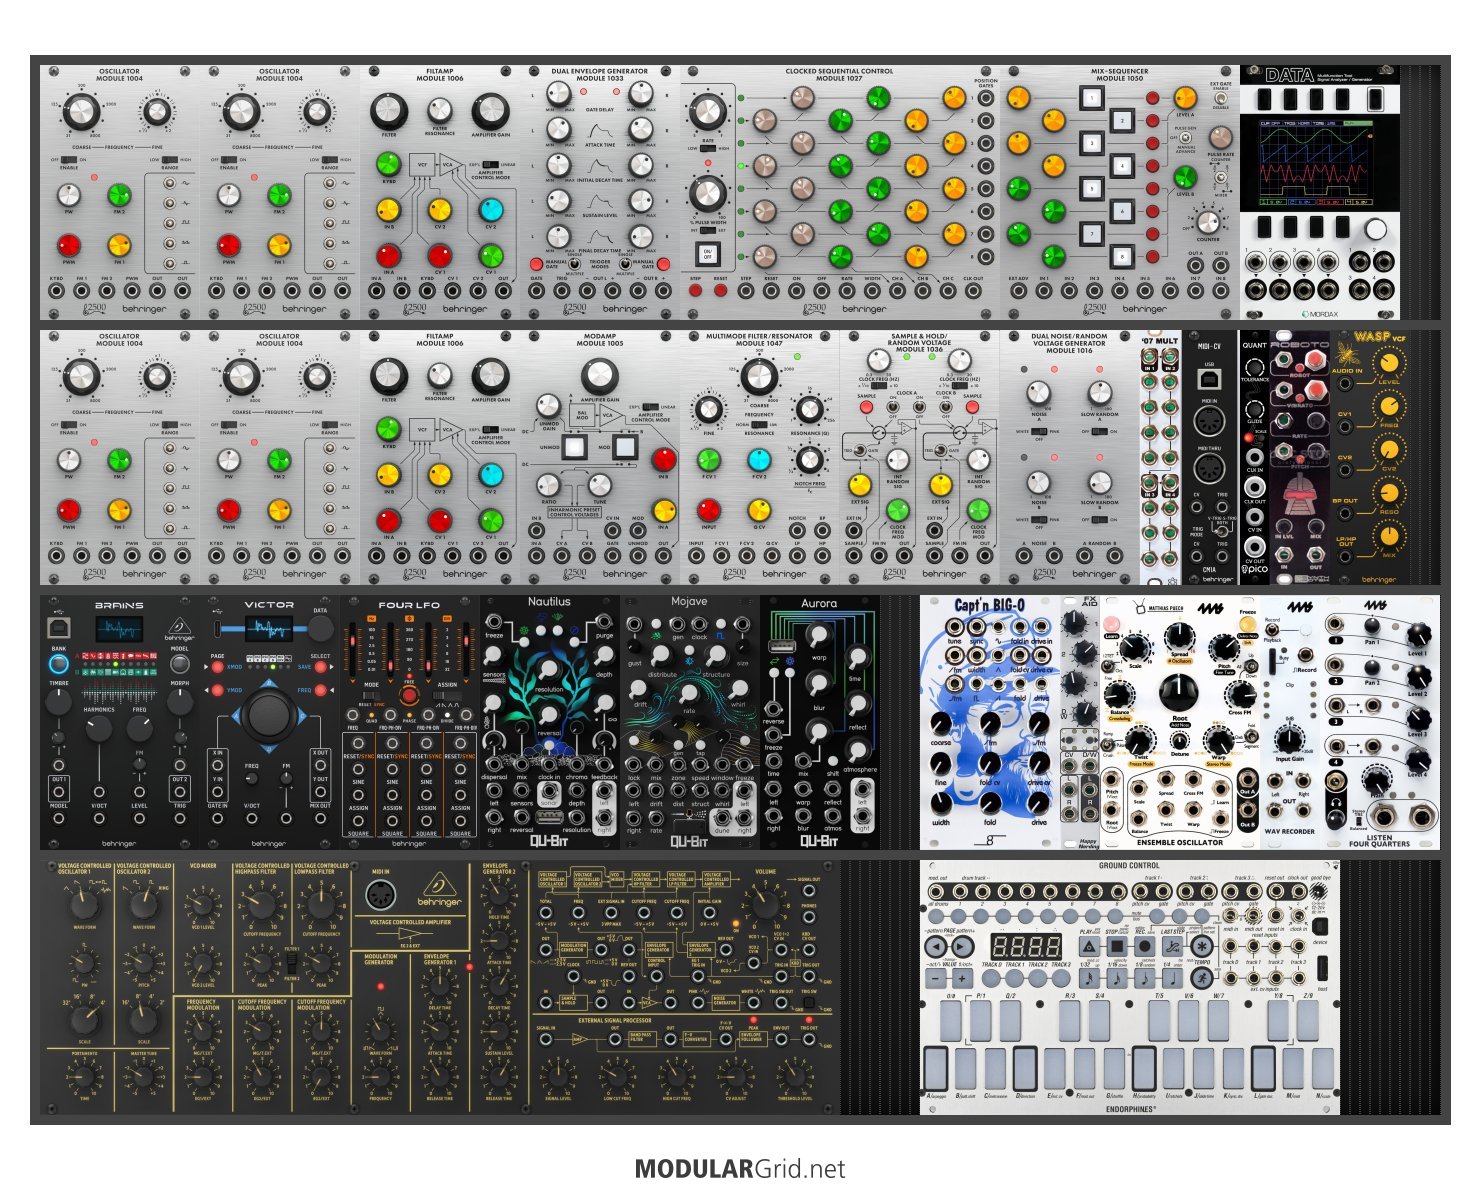Screen dimensions: 1481x1190
Task: Select the TRACK 0 round button
Action: [x=990, y=978]
